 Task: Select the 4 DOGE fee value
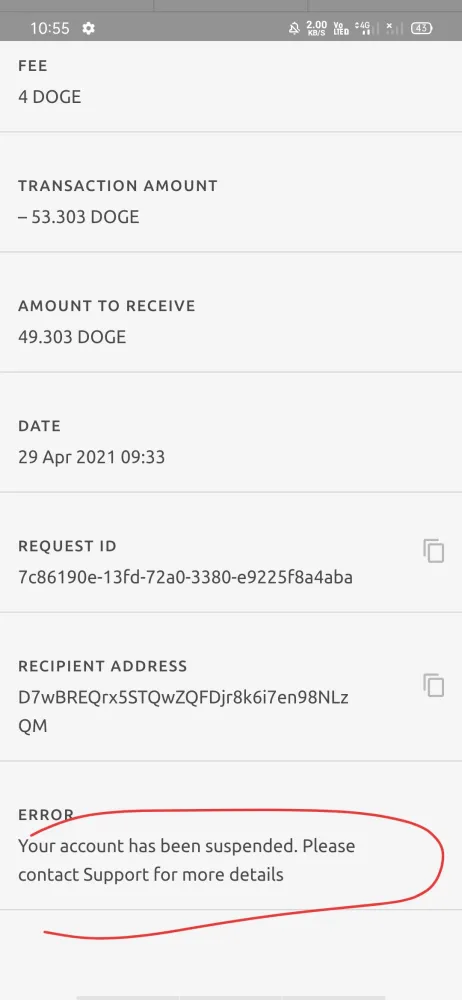(x=50, y=97)
